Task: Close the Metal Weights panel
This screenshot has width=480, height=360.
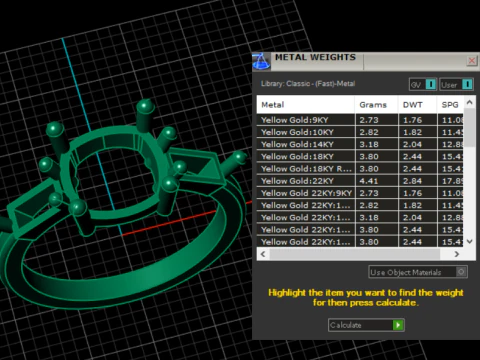Action: coord(472,61)
